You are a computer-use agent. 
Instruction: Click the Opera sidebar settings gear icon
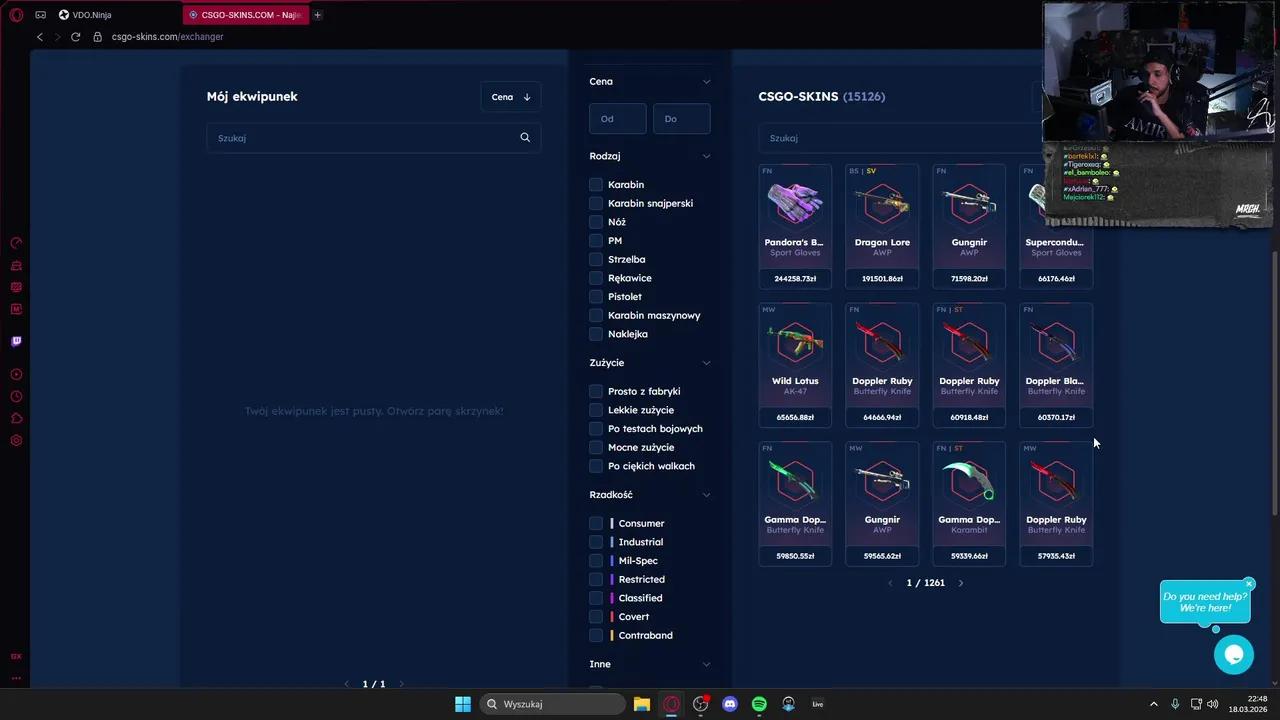click(x=16, y=440)
